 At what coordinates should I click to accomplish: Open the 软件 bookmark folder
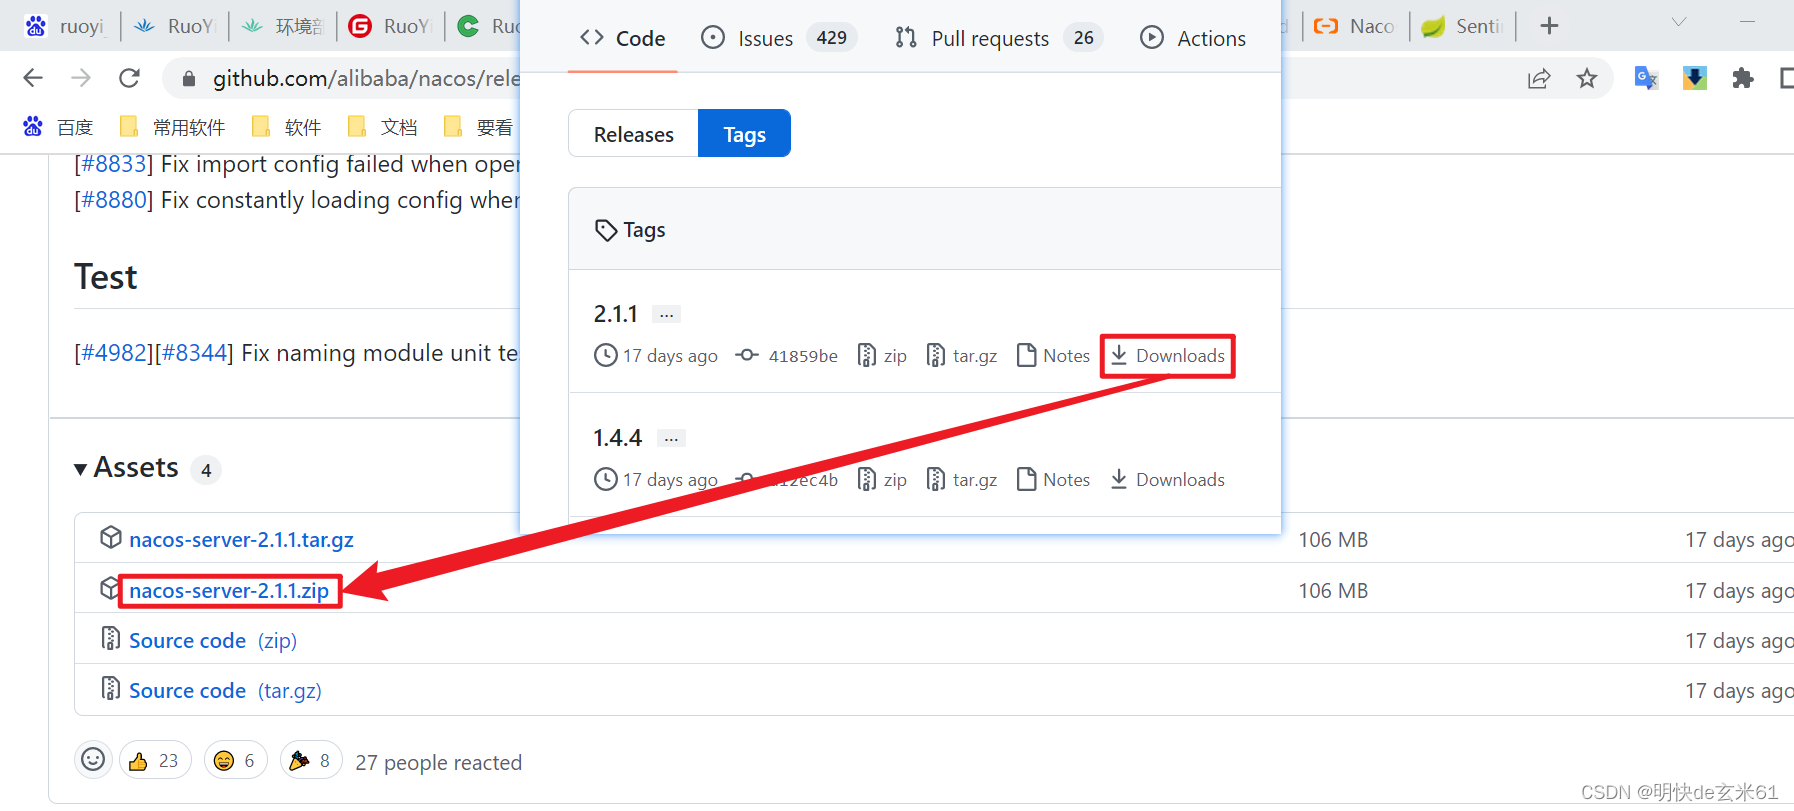click(x=286, y=127)
